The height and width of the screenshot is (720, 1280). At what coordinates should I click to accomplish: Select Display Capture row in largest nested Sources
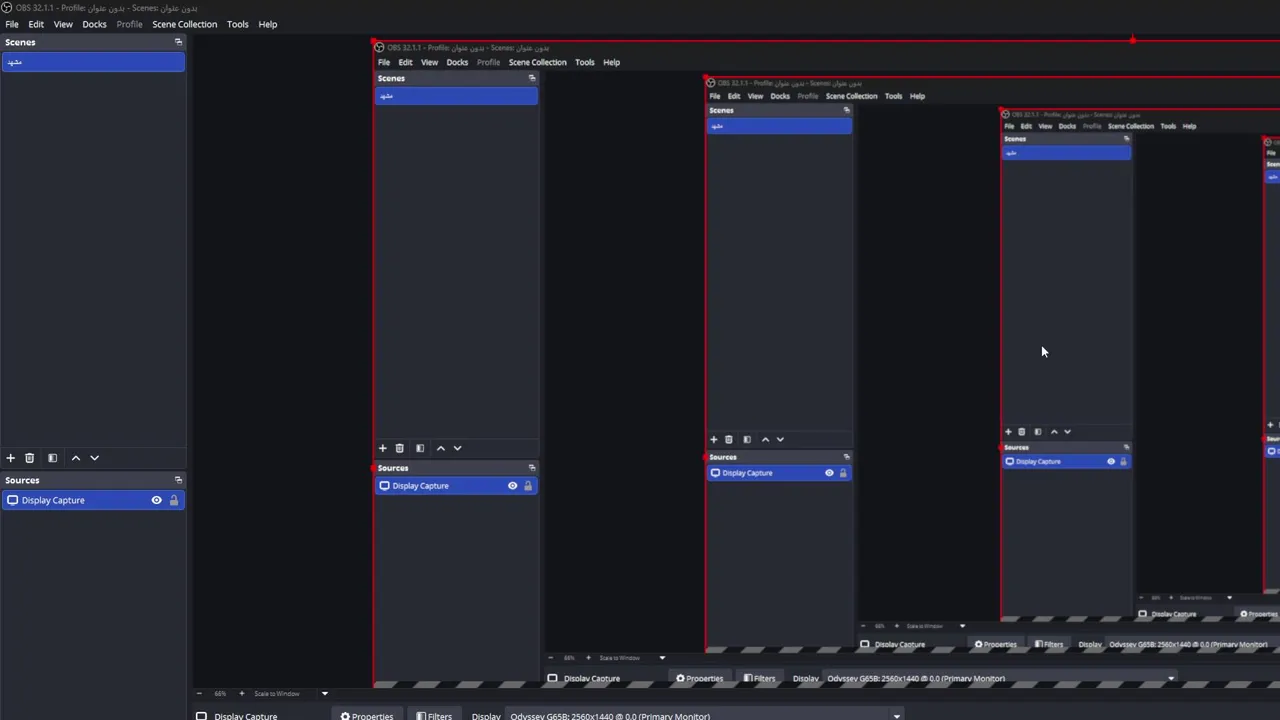[456, 486]
